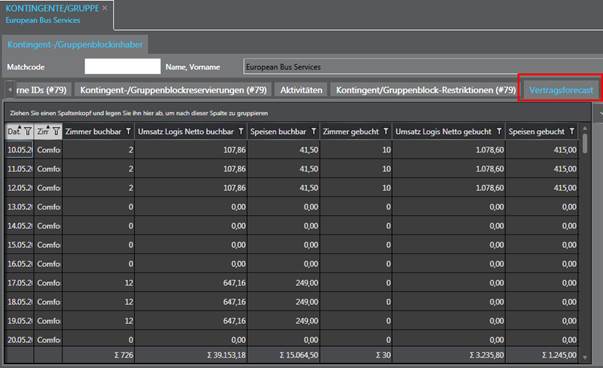Image resolution: width=603 pixels, height=368 pixels.
Task: Click the Σ 1.245,00 total cell
Action: tap(542, 355)
